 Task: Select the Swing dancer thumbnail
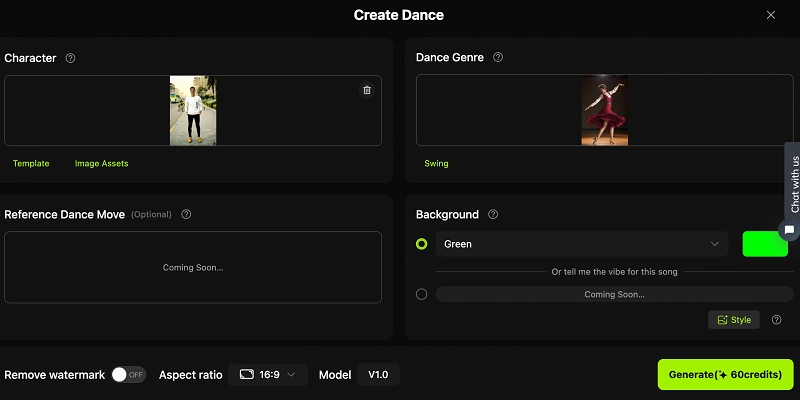pyautogui.click(x=605, y=111)
